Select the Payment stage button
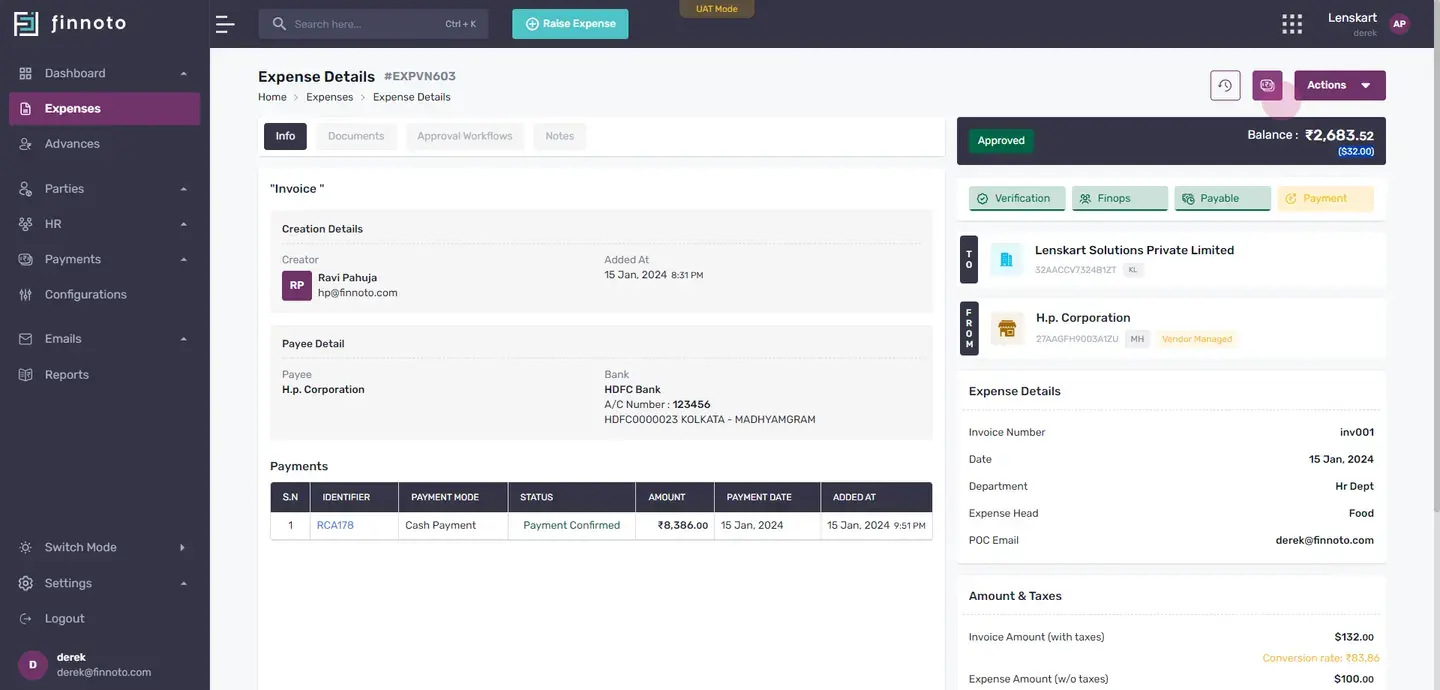The image size is (1440, 690). pyautogui.click(x=1325, y=198)
